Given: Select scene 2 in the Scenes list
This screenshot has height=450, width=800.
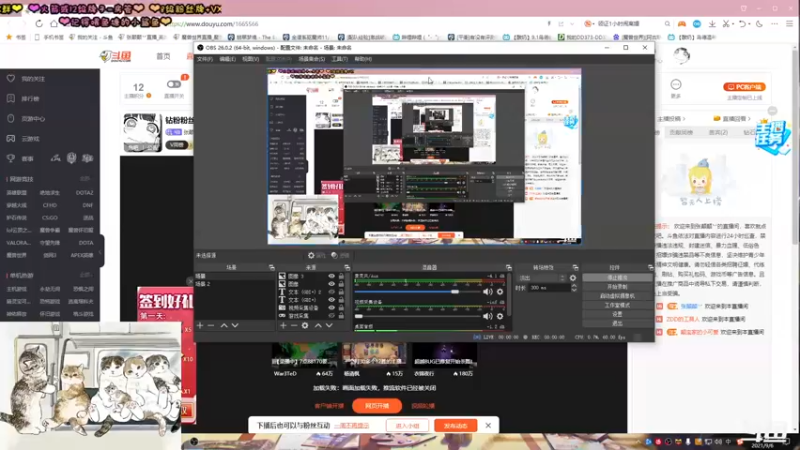Looking at the screenshot, I should tap(235, 284).
